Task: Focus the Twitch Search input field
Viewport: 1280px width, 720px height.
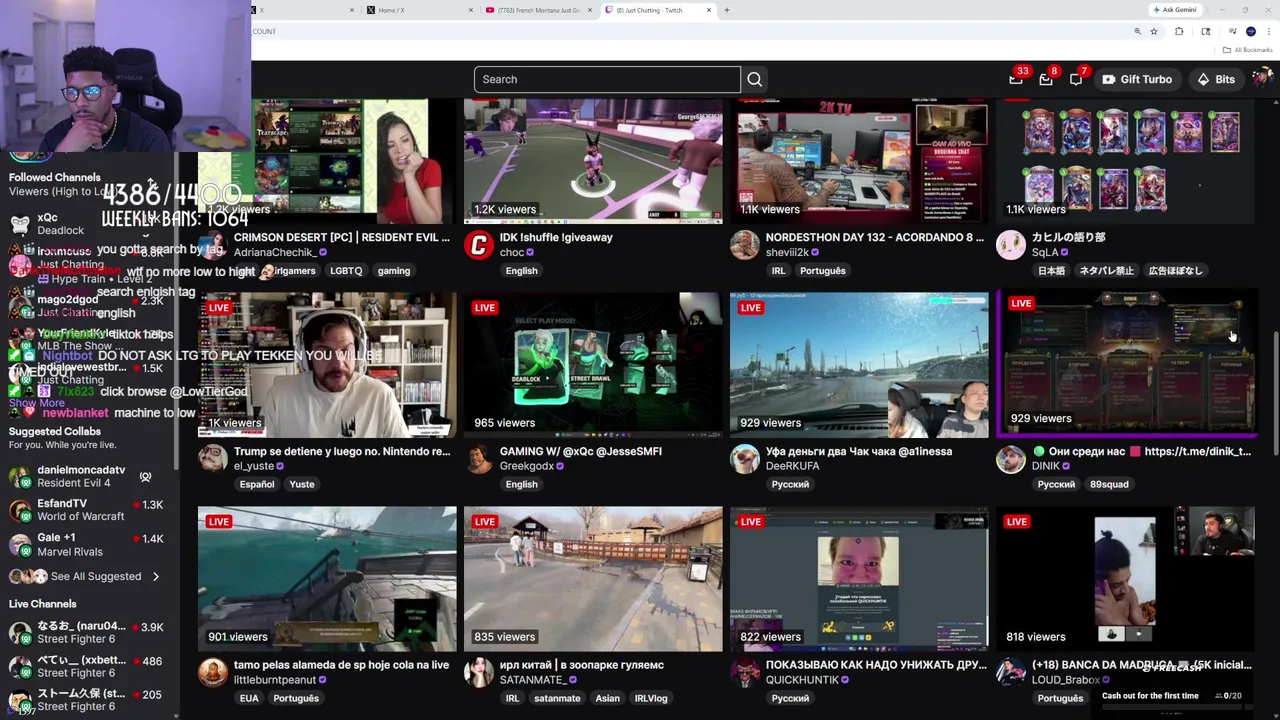Action: click(607, 79)
